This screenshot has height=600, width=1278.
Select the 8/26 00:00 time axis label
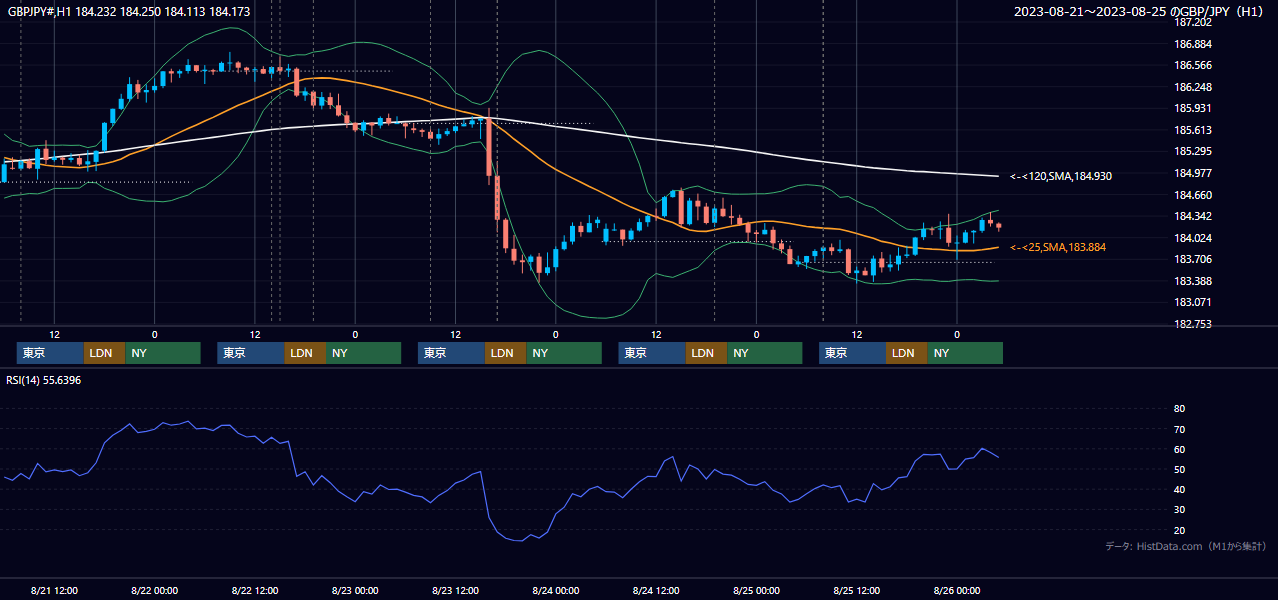coord(957,590)
